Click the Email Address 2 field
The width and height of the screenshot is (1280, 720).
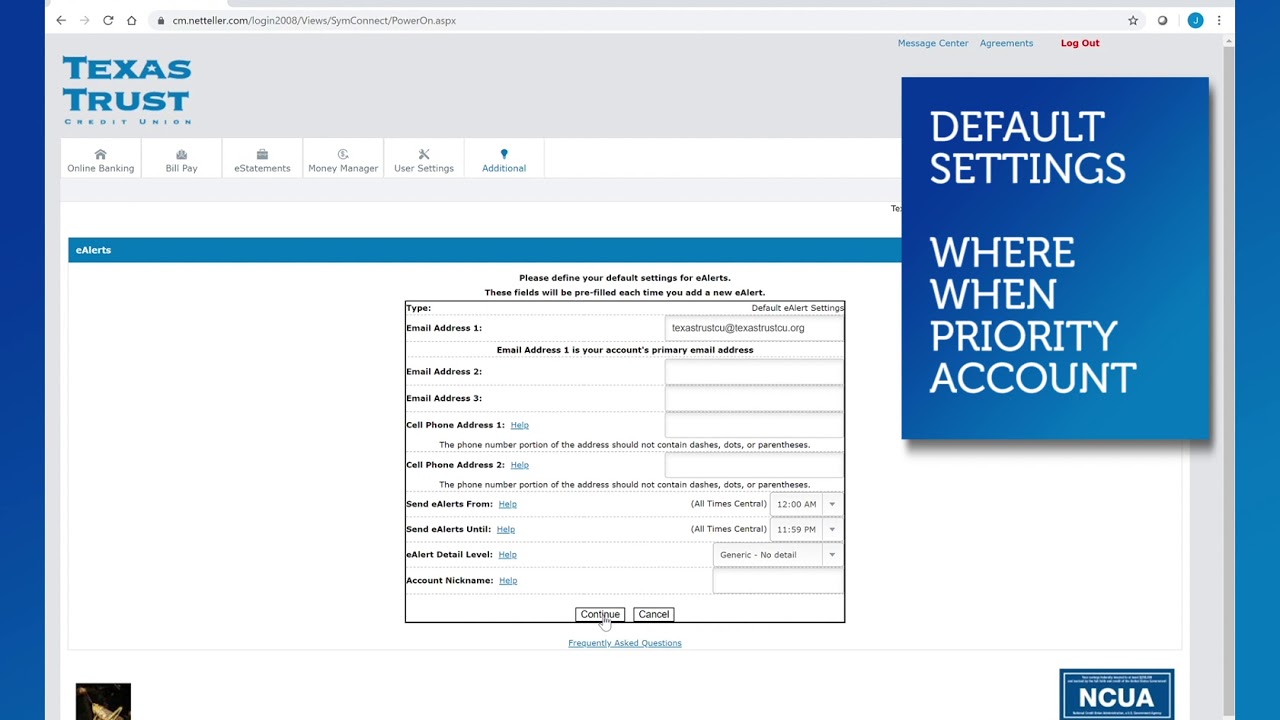tap(754, 372)
